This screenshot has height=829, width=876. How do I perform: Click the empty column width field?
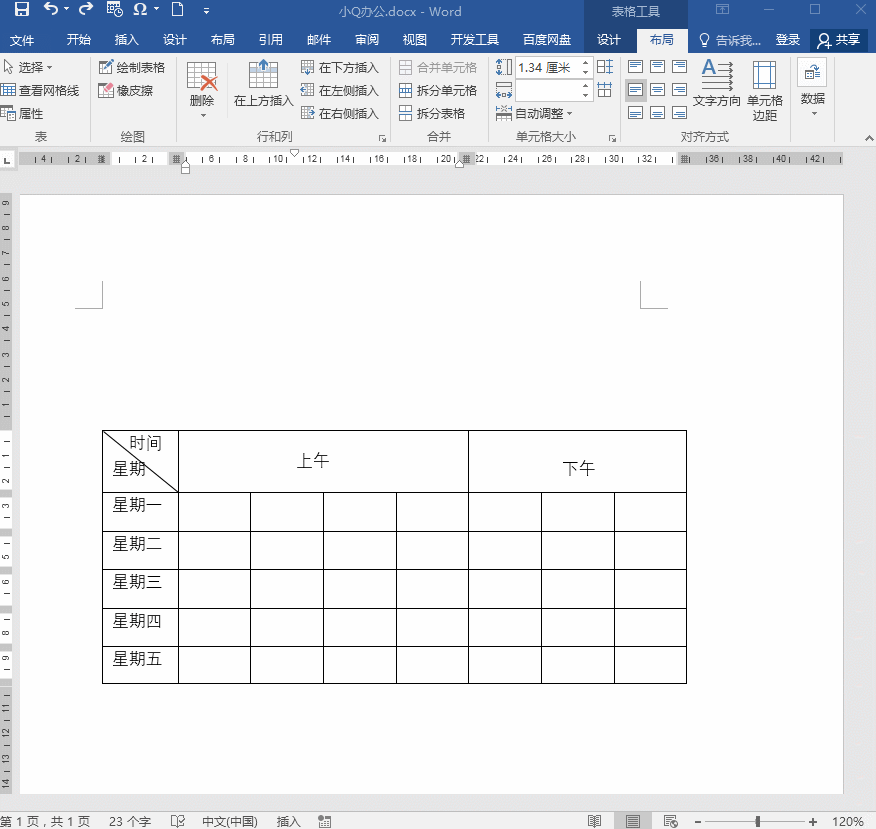pos(548,90)
